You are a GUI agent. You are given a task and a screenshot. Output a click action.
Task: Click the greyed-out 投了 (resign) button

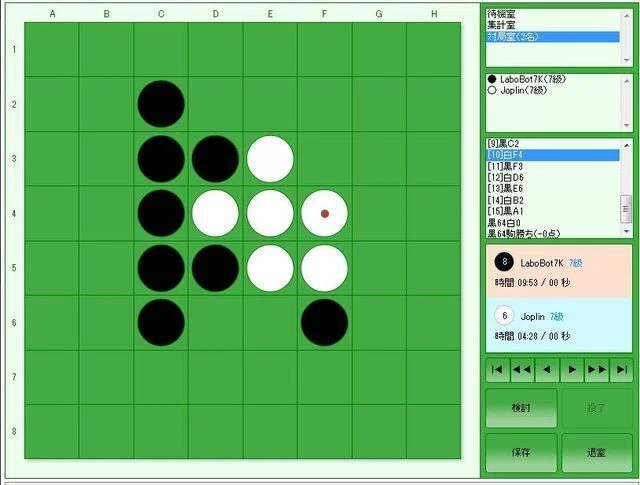point(597,408)
